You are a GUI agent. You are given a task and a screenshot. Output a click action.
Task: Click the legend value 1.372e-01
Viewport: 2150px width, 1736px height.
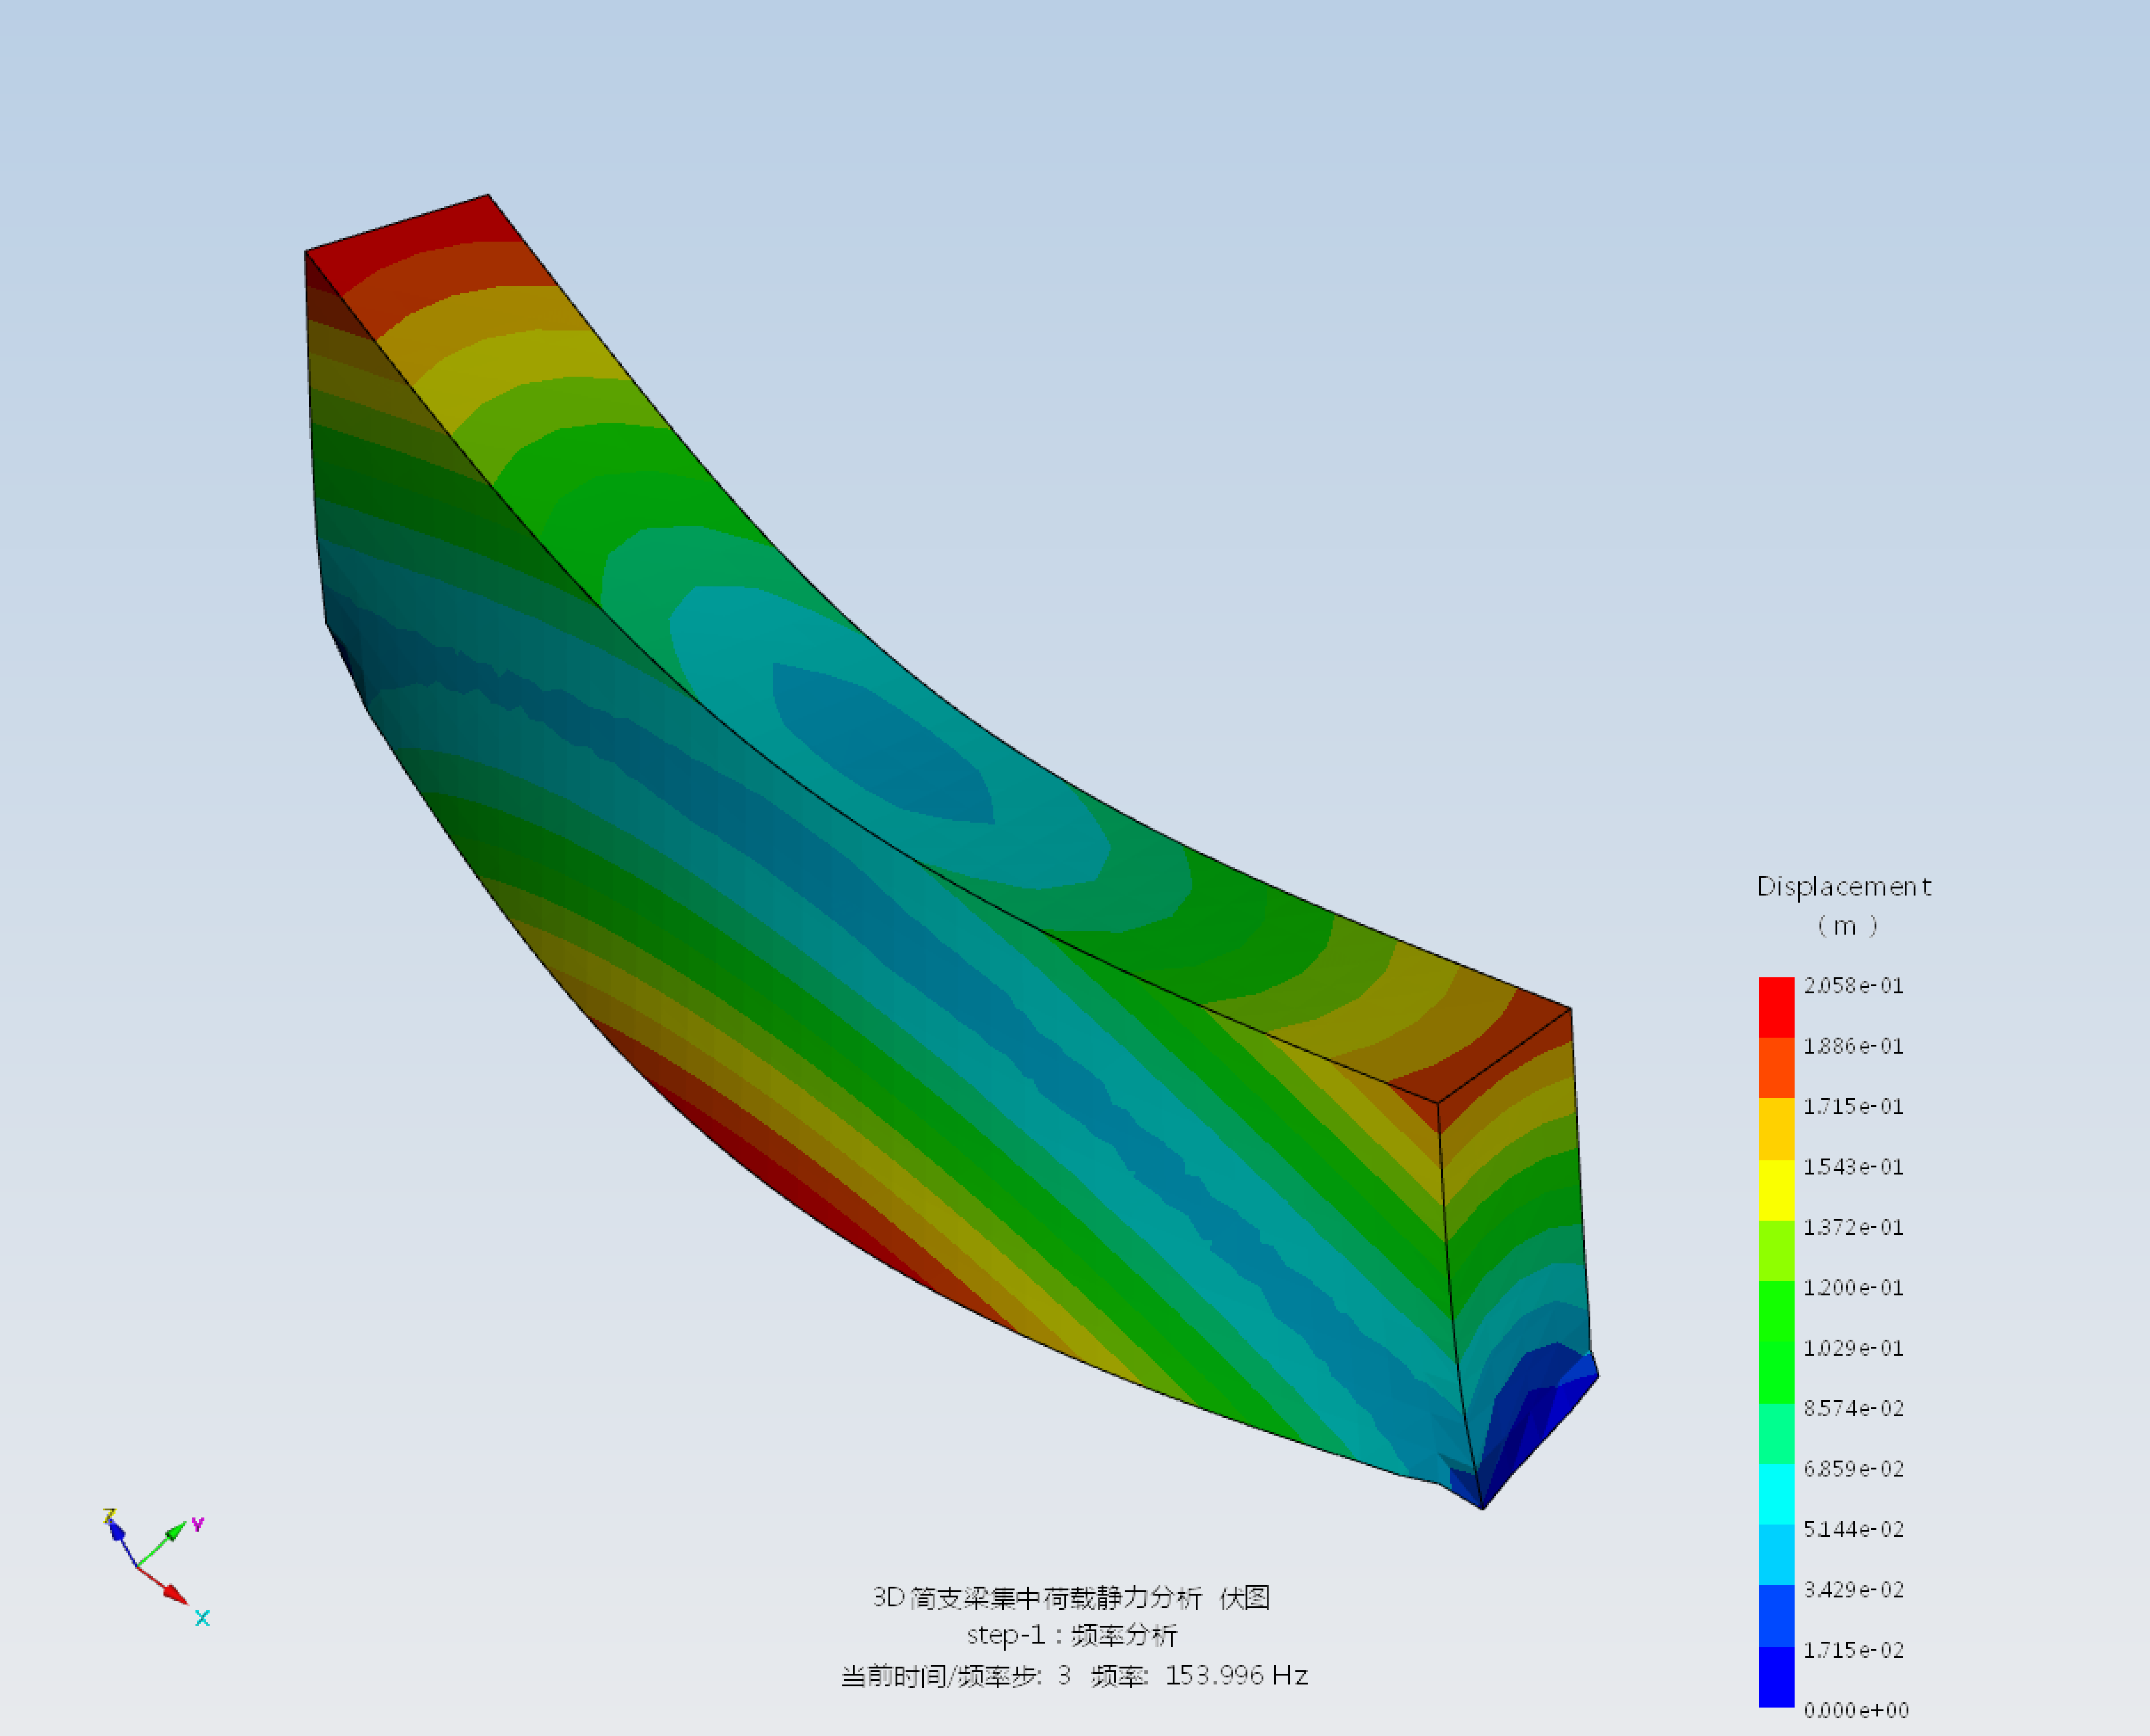point(1853,1227)
